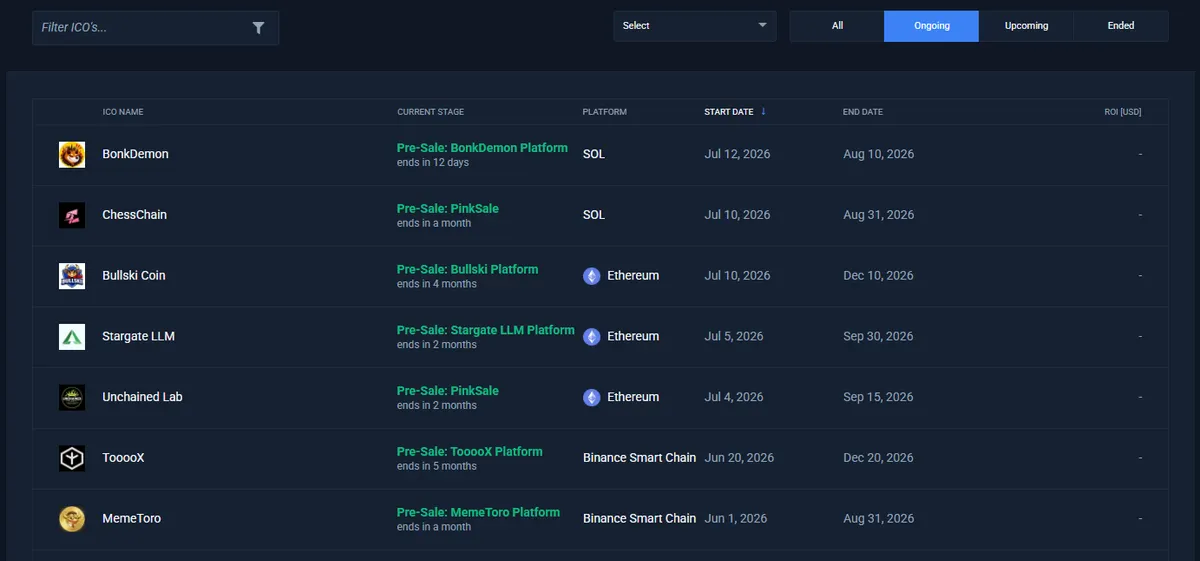Click Pre-Sale: Stargate LLM Platform stage
This screenshot has height=561, width=1200.
486,330
